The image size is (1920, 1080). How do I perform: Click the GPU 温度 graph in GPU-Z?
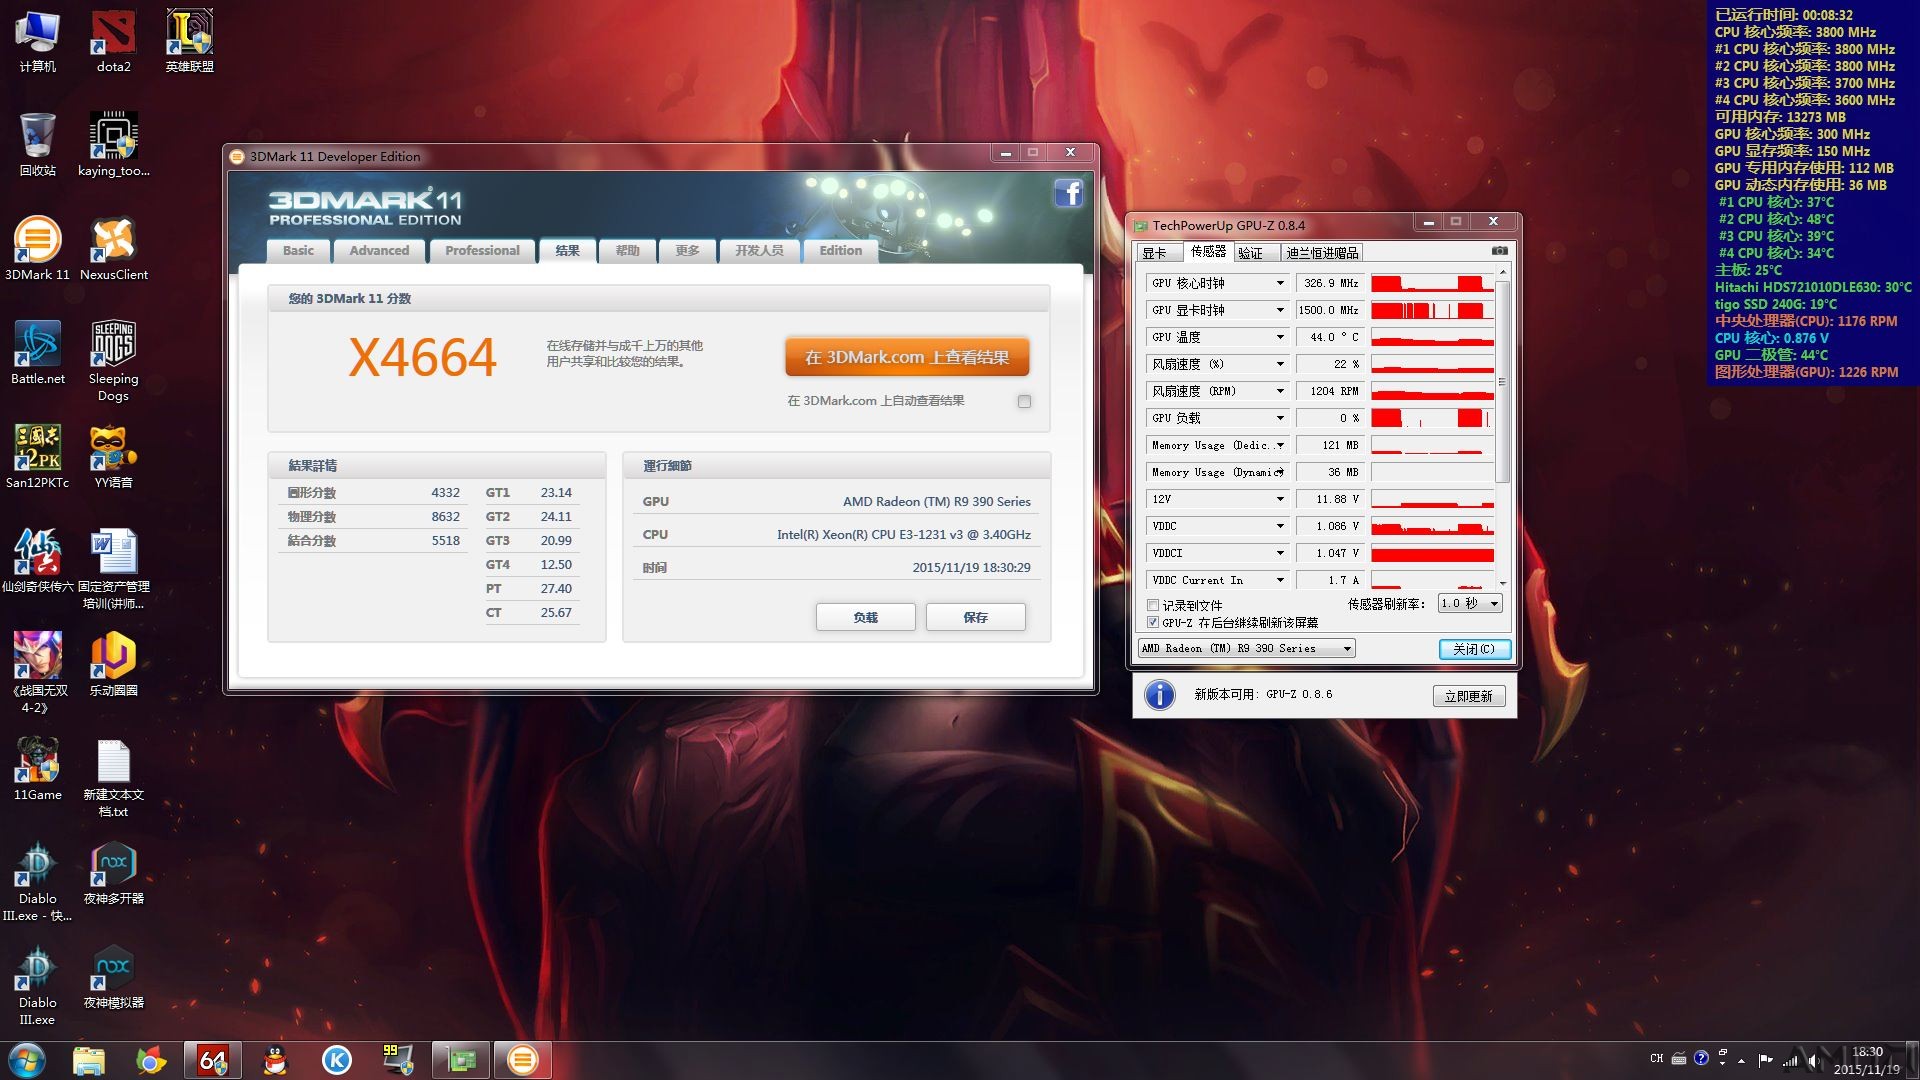point(1432,337)
